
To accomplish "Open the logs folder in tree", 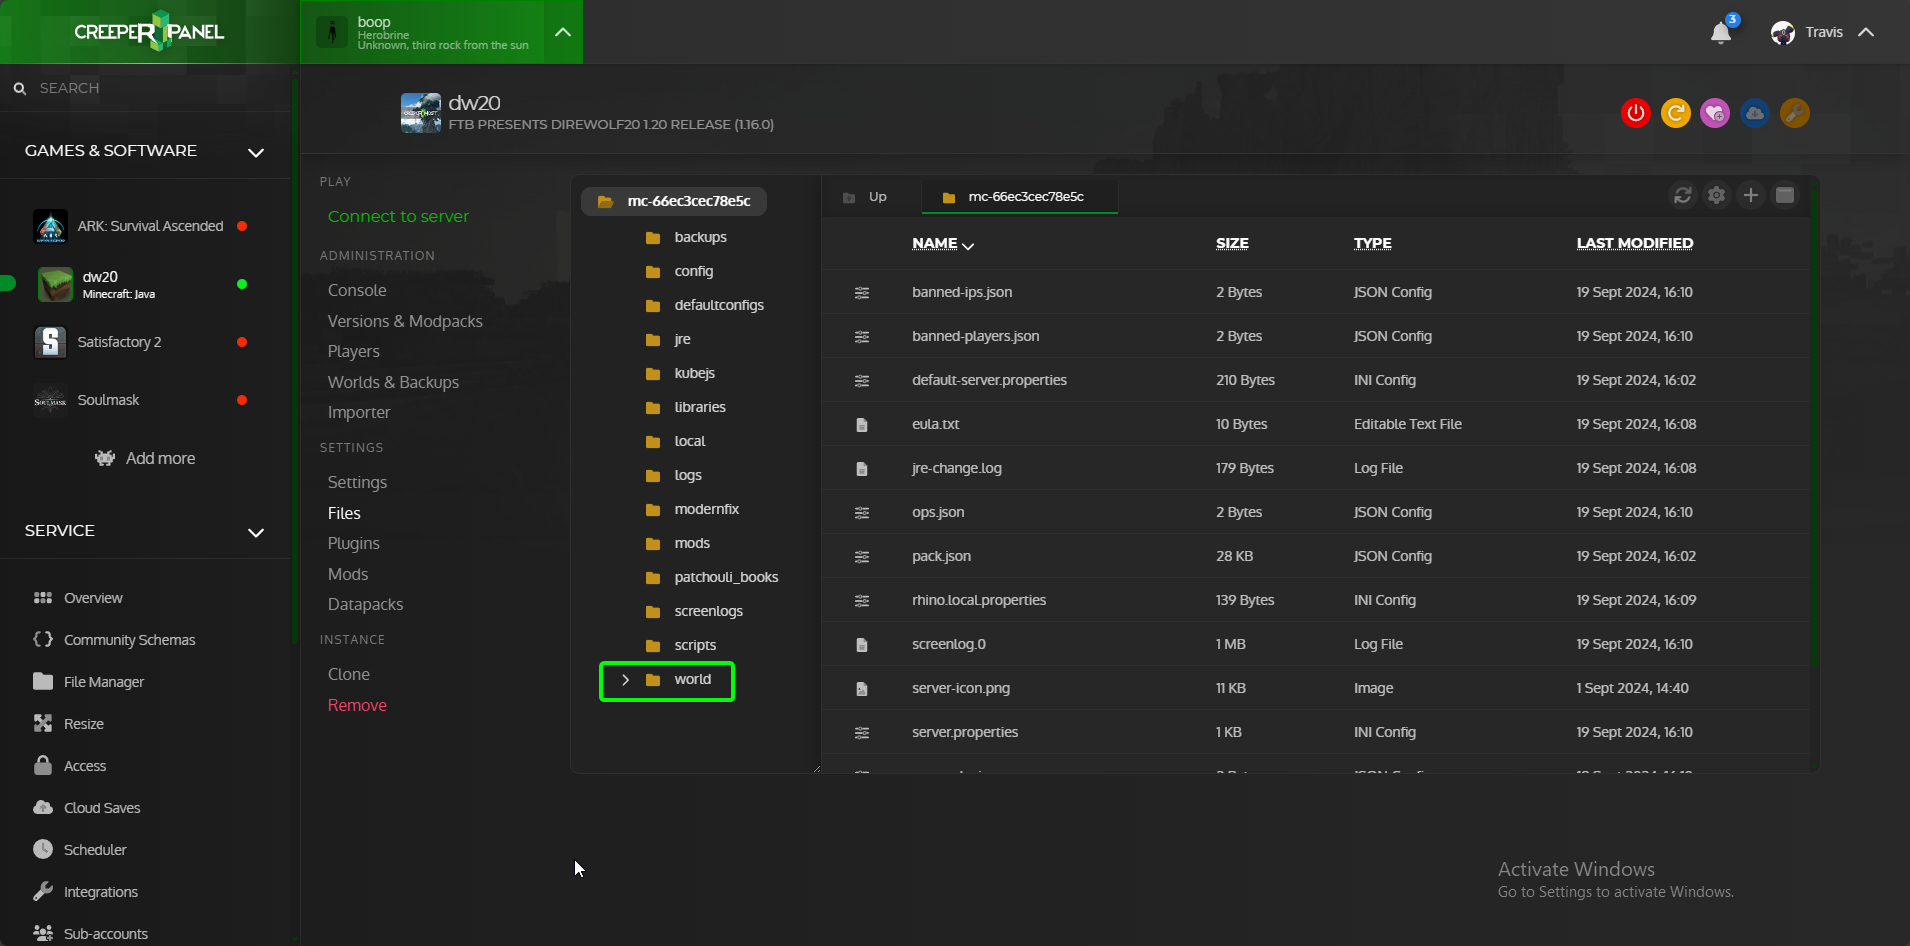I will pos(674,475).
